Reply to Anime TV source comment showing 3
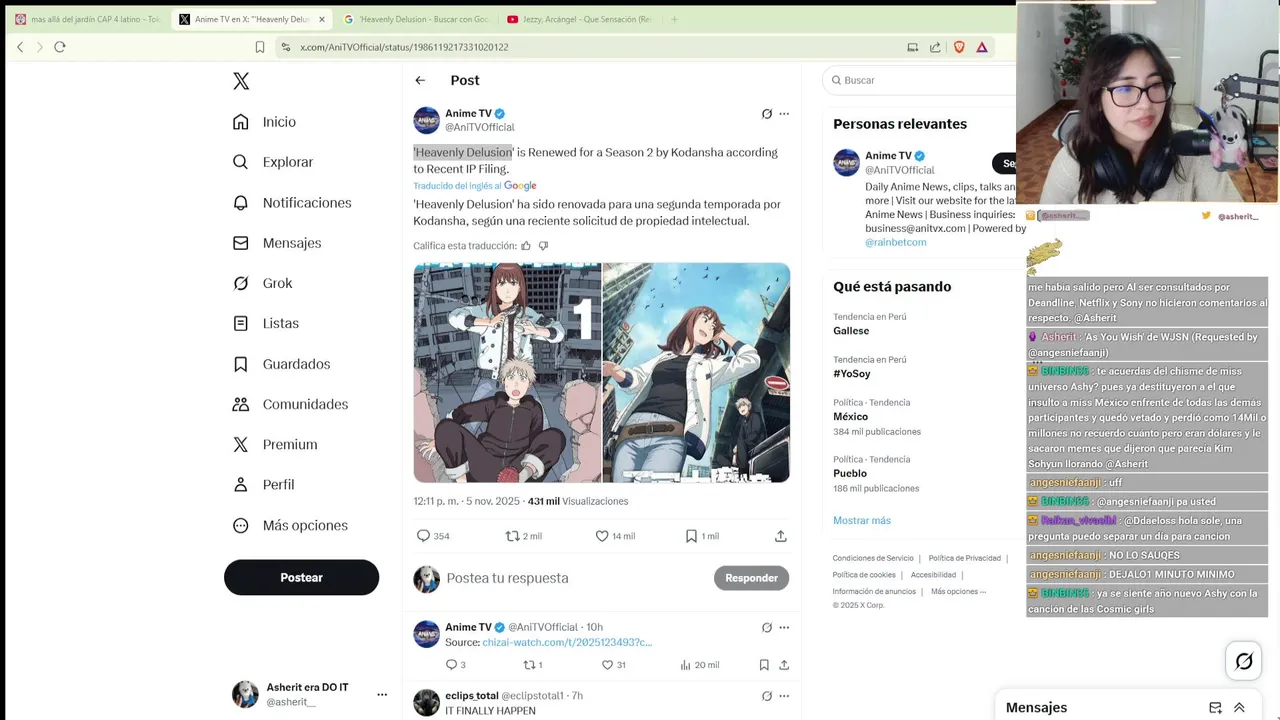 point(455,665)
